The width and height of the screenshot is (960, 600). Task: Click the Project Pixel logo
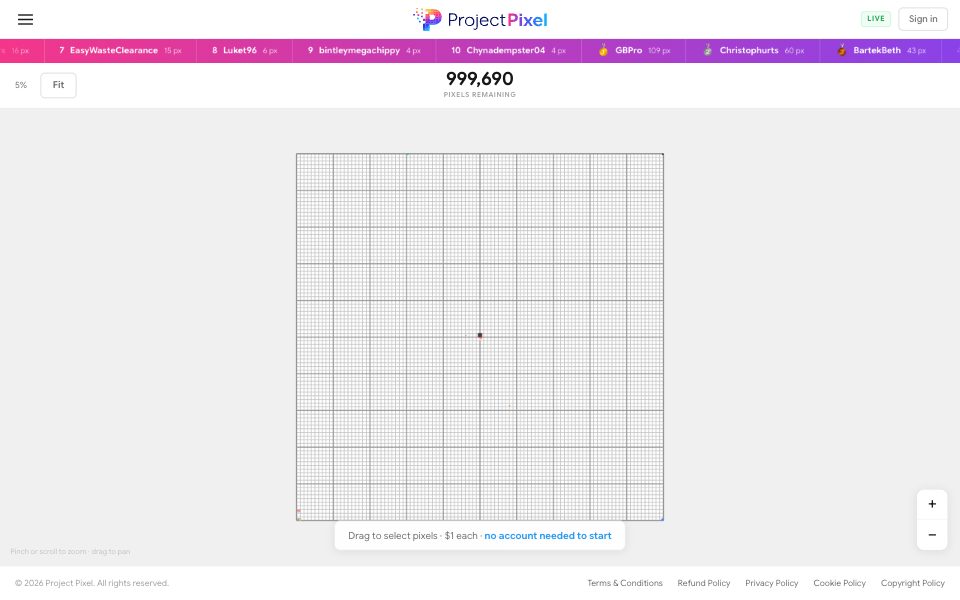point(480,20)
